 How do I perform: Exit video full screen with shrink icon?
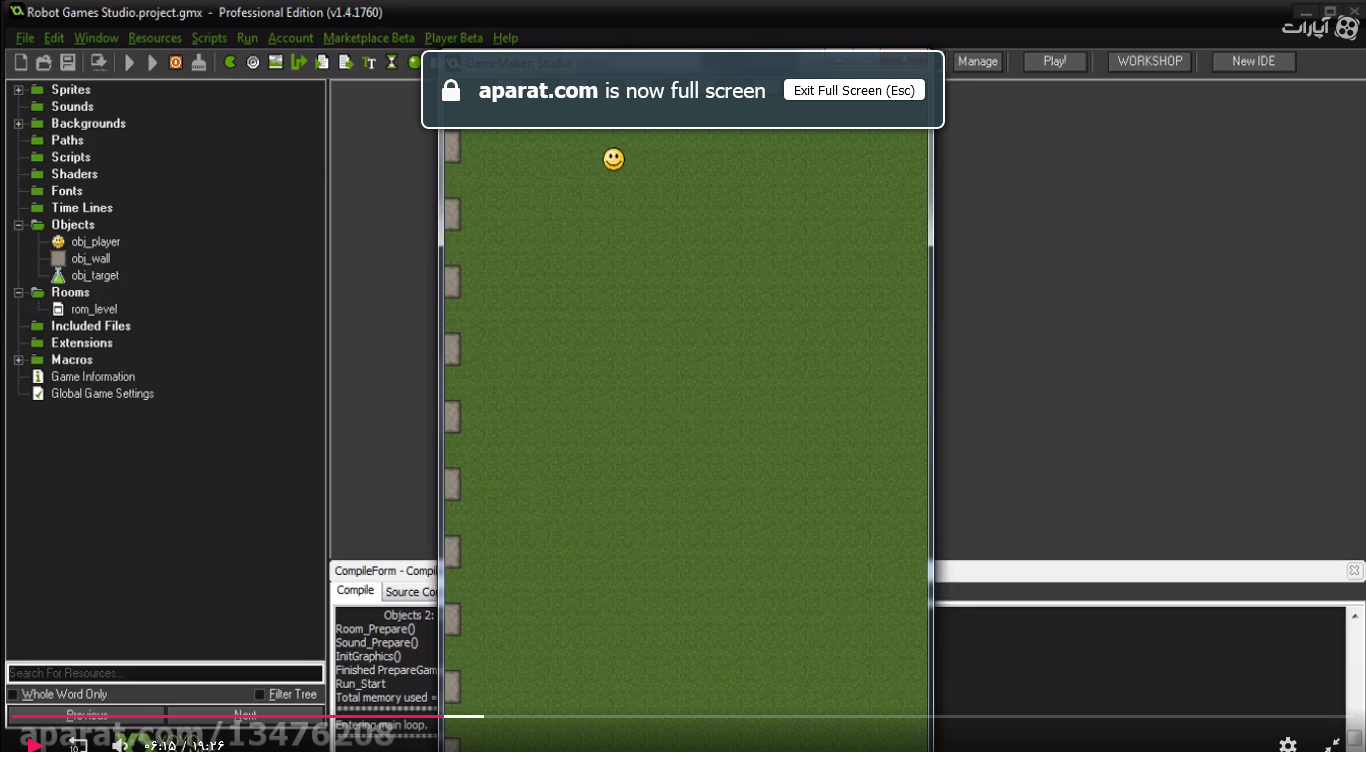(1332, 745)
